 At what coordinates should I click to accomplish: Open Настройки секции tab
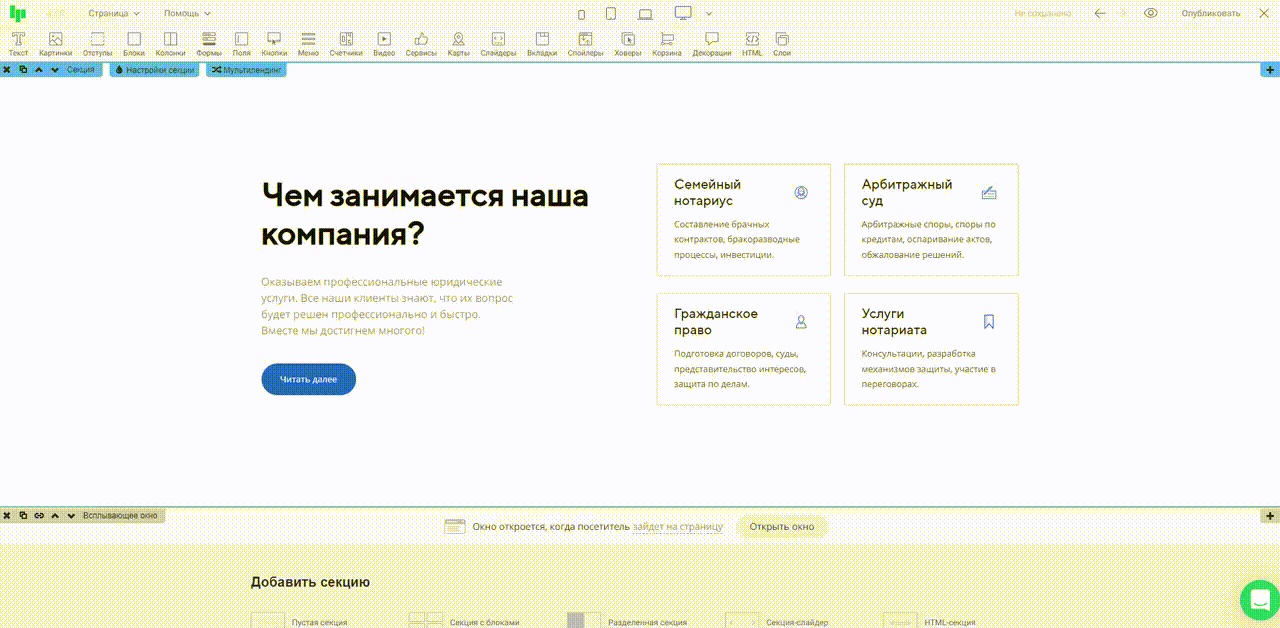[154, 70]
